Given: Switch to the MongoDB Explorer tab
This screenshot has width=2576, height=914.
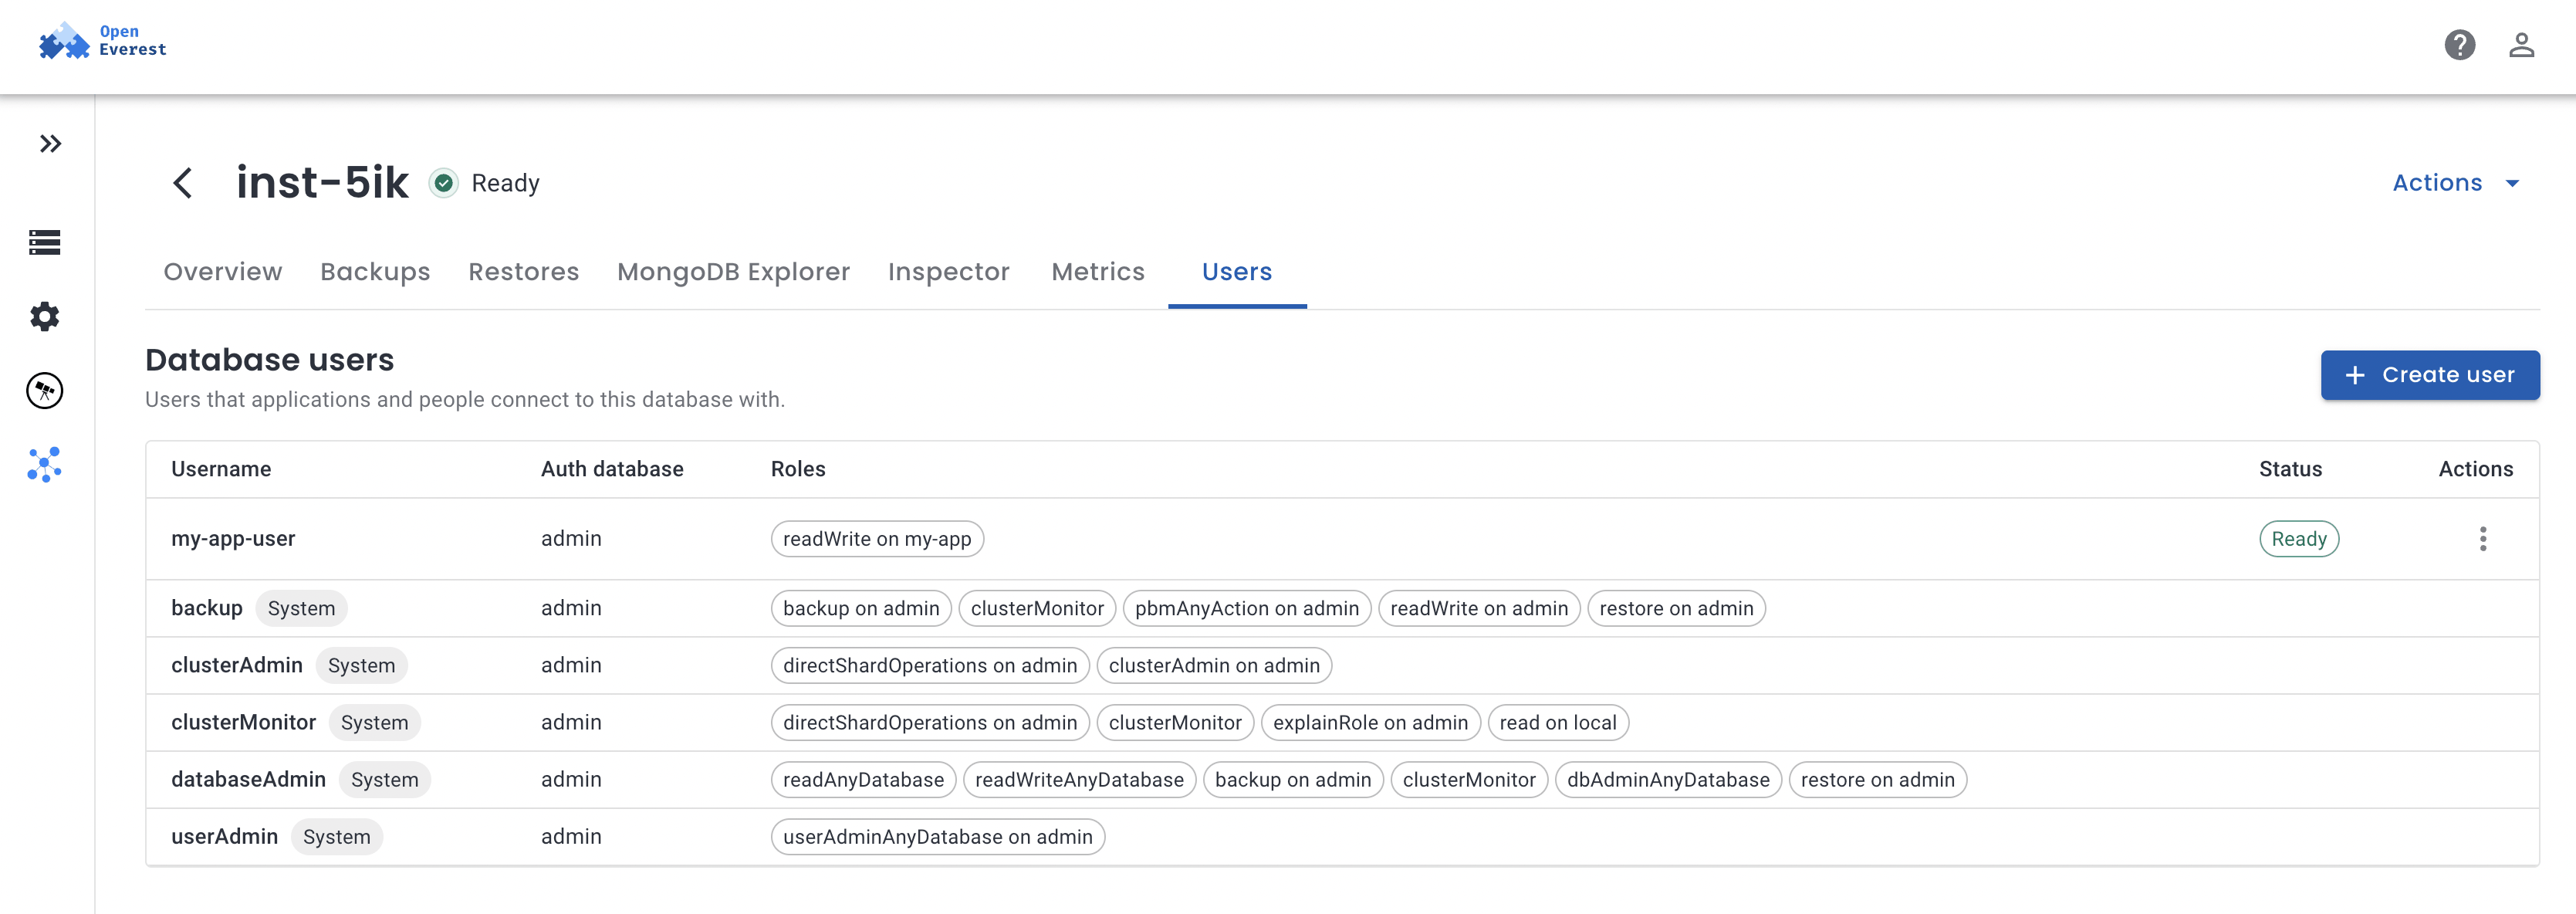Looking at the screenshot, I should (x=733, y=272).
